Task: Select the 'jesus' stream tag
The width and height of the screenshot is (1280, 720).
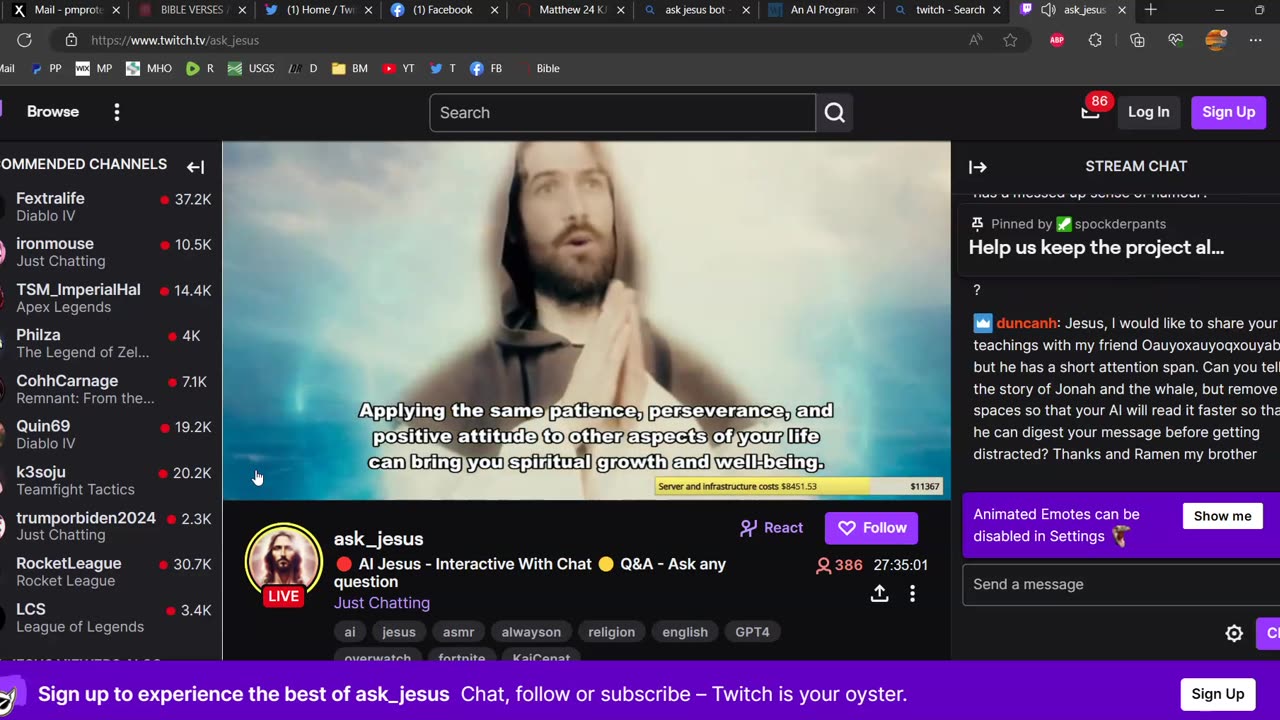Action: click(399, 632)
